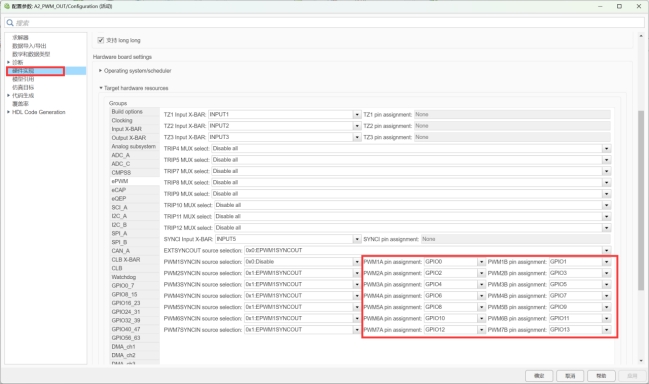
Task: Click the SYNCI pin assignment field
Action: tap(516, 239)
